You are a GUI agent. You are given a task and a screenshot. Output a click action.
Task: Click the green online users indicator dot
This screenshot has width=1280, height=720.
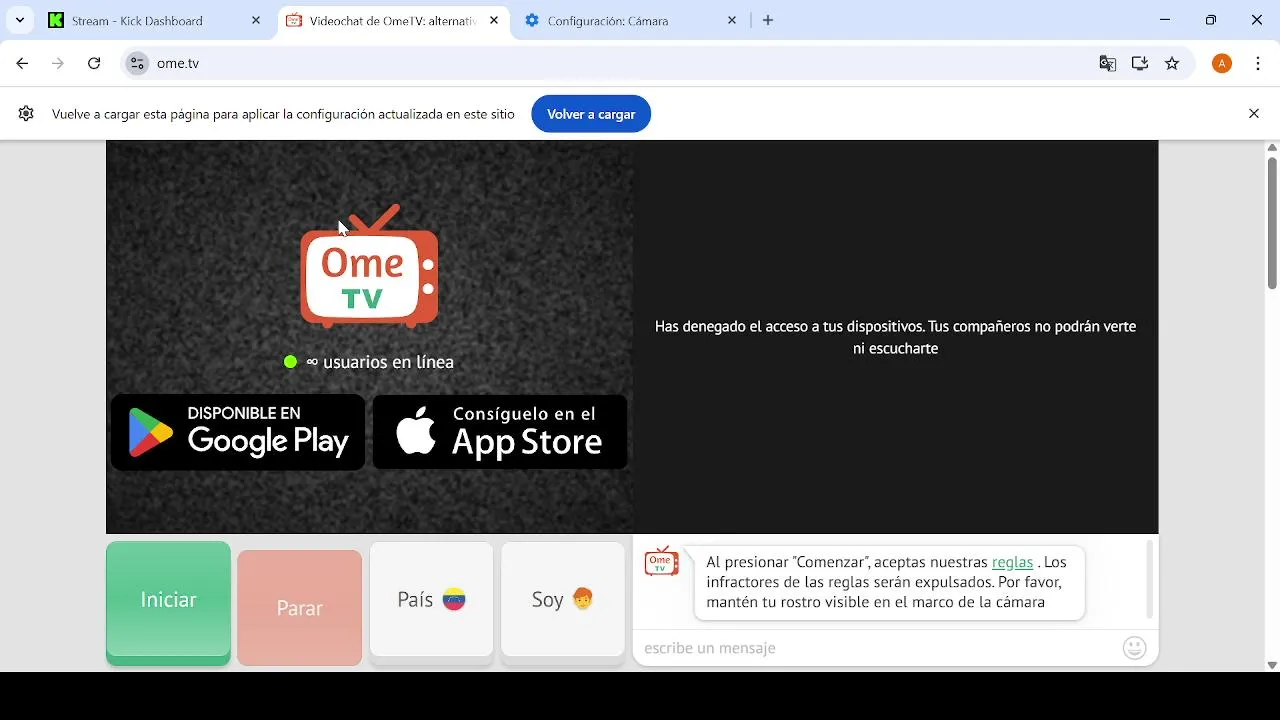[x=290, y=362]
